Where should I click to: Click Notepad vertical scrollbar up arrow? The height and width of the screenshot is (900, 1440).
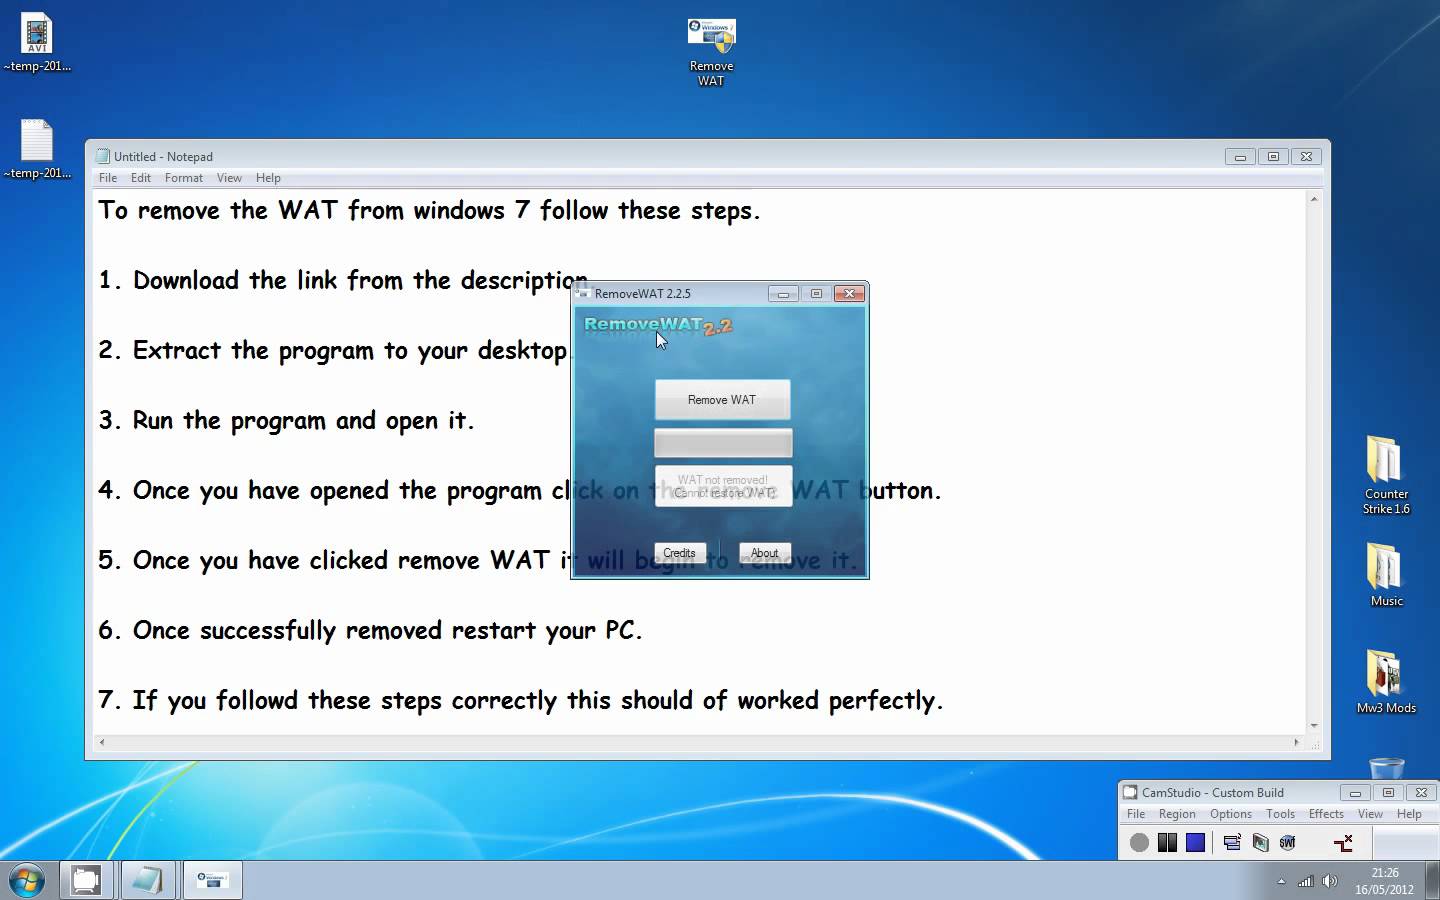pyautogui.click(x=1314, y=199)
